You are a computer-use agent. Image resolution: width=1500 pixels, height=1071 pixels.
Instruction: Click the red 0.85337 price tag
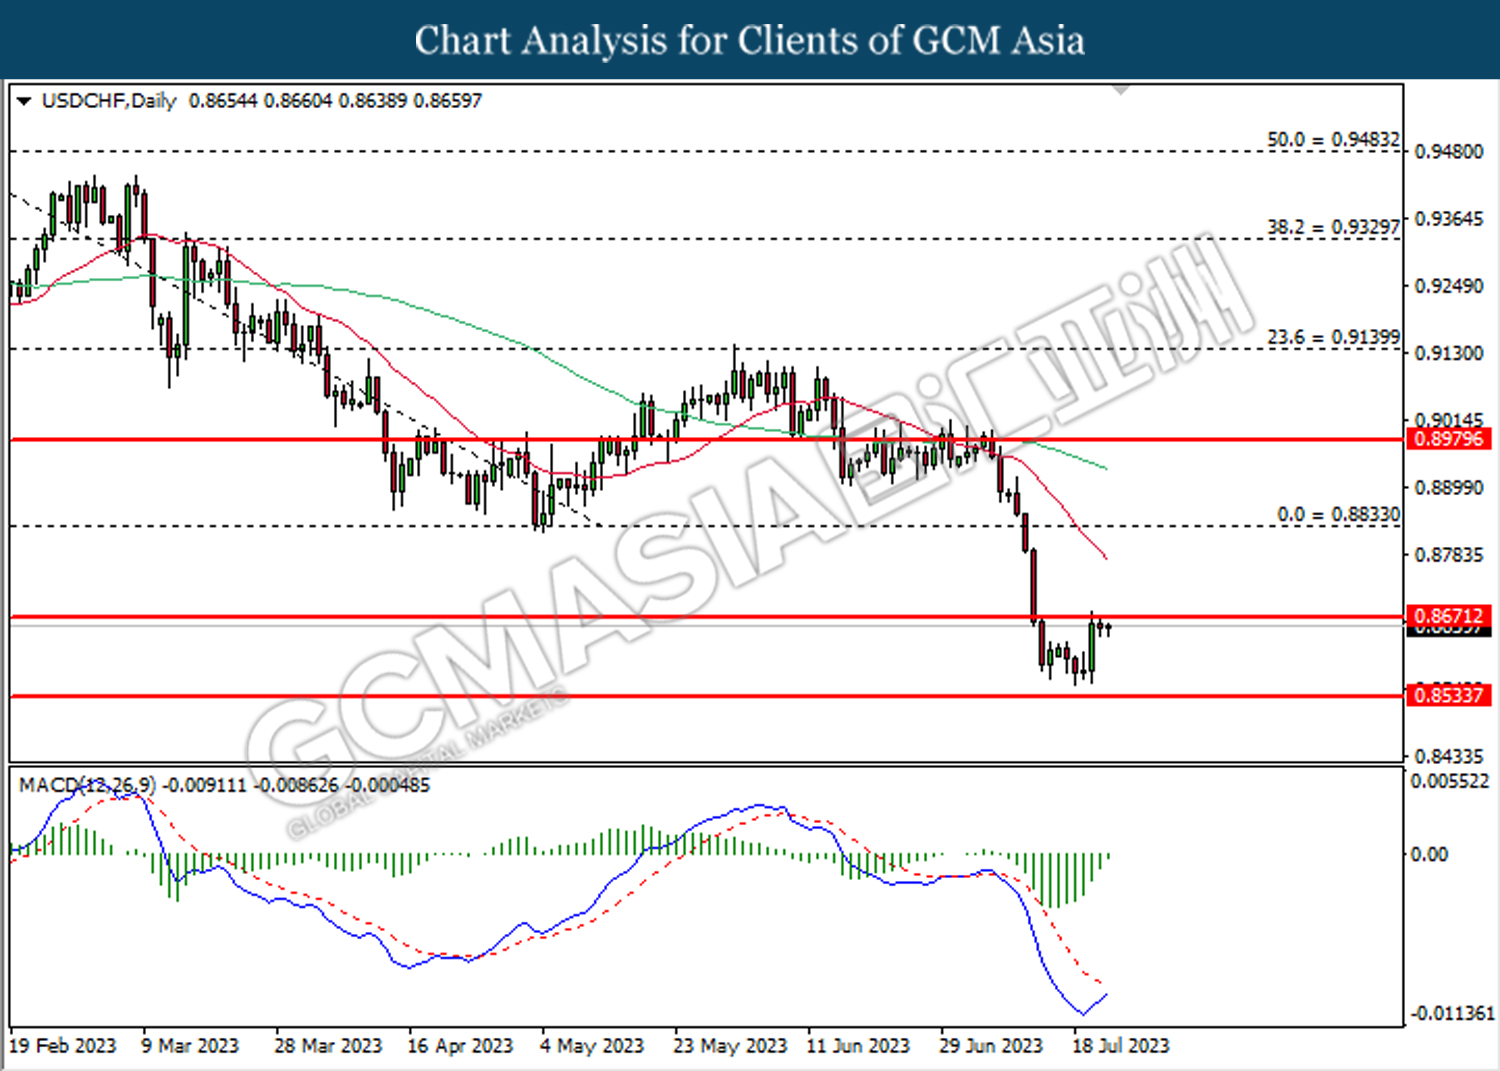pyautogui.click(x=1449, y=695)
